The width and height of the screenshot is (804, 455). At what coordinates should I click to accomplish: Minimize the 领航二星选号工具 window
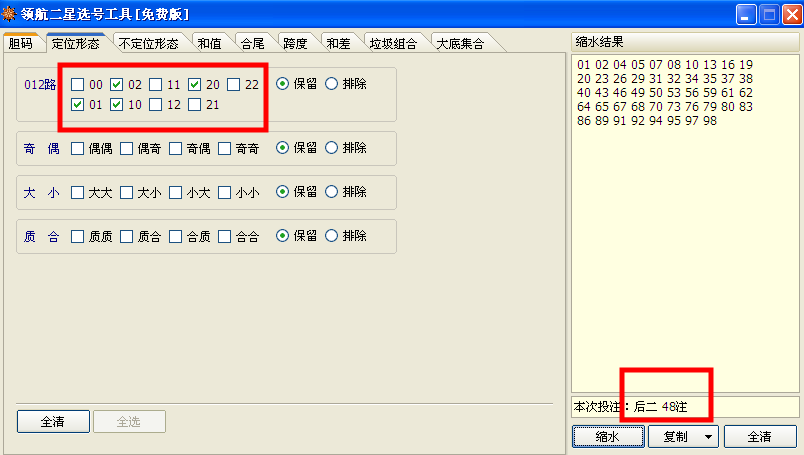coord(746,14)
